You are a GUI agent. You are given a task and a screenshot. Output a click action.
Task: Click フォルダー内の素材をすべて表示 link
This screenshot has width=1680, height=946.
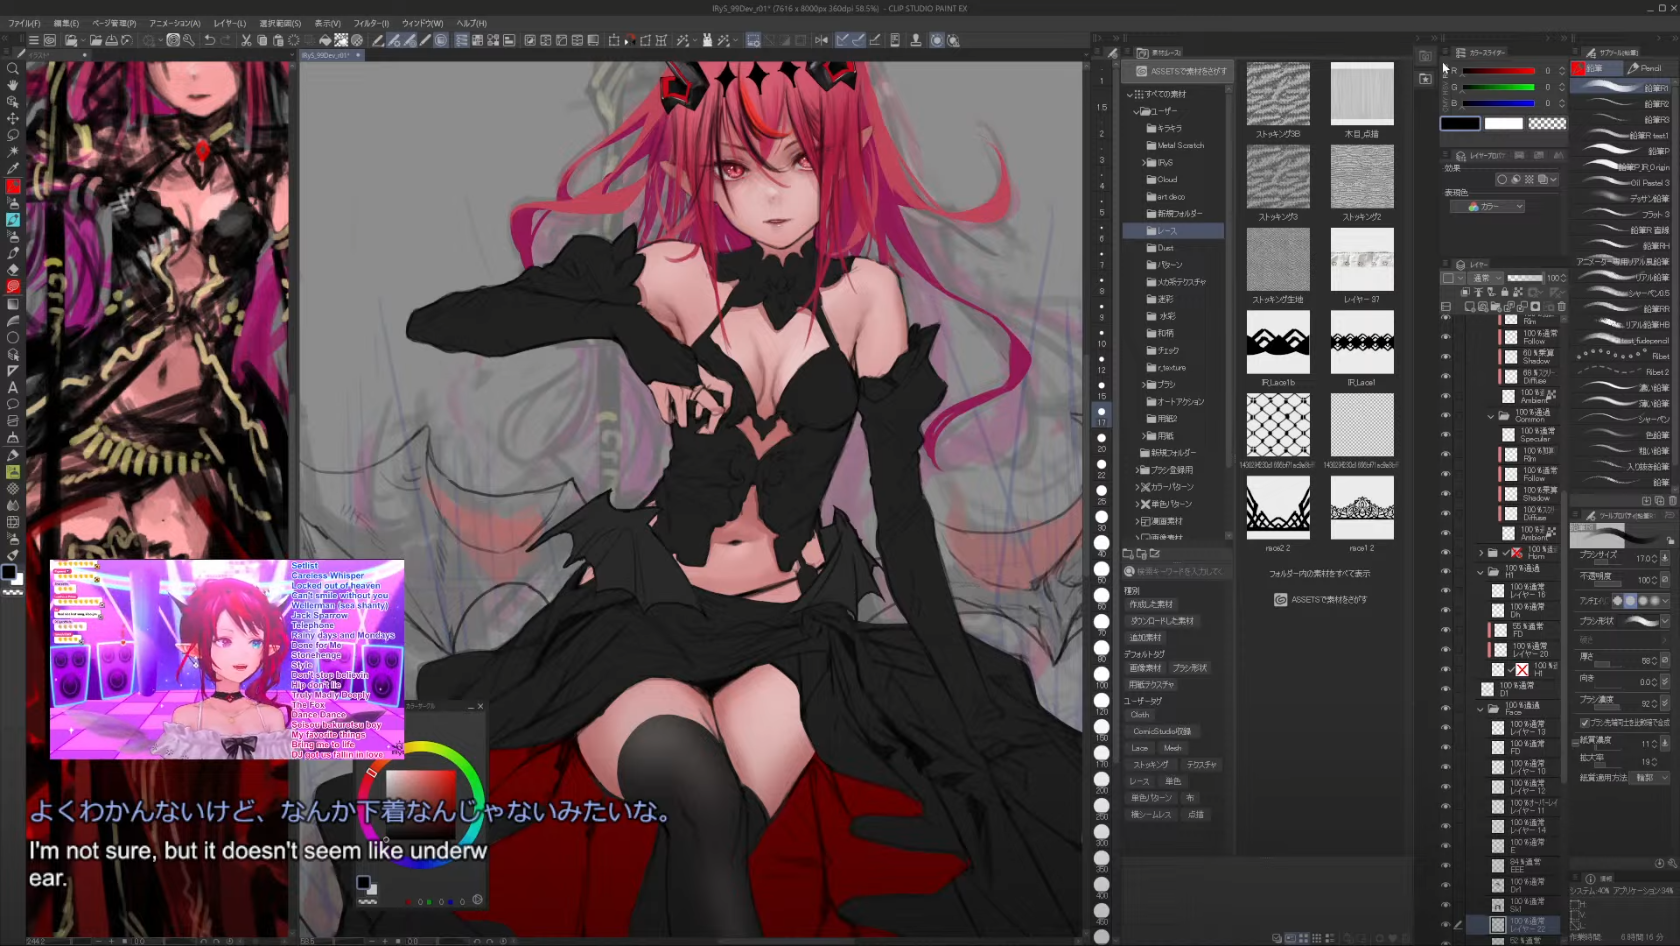pyautogui.click(x=1319, y=574)
